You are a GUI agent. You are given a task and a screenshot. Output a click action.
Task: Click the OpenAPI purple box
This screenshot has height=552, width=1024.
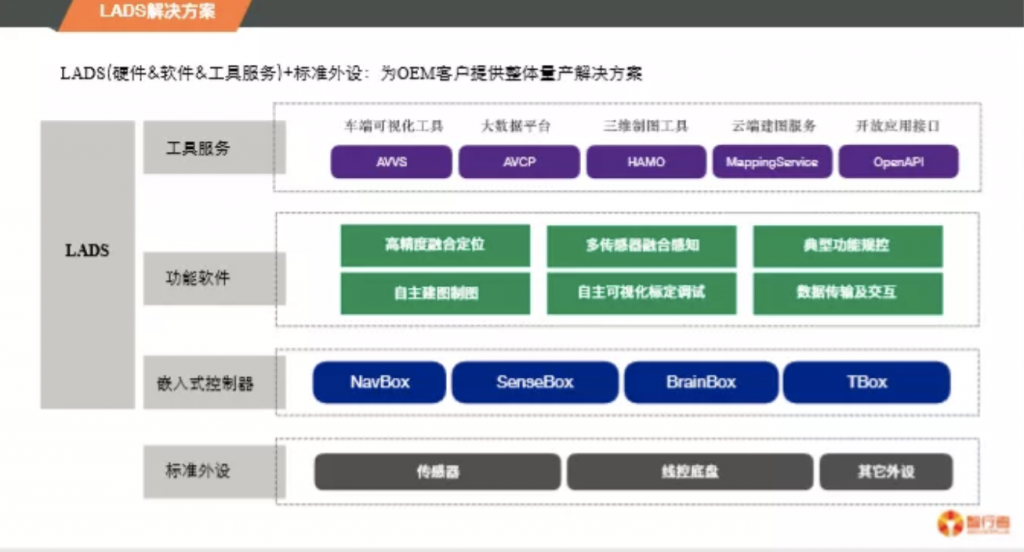pos(899,162)
